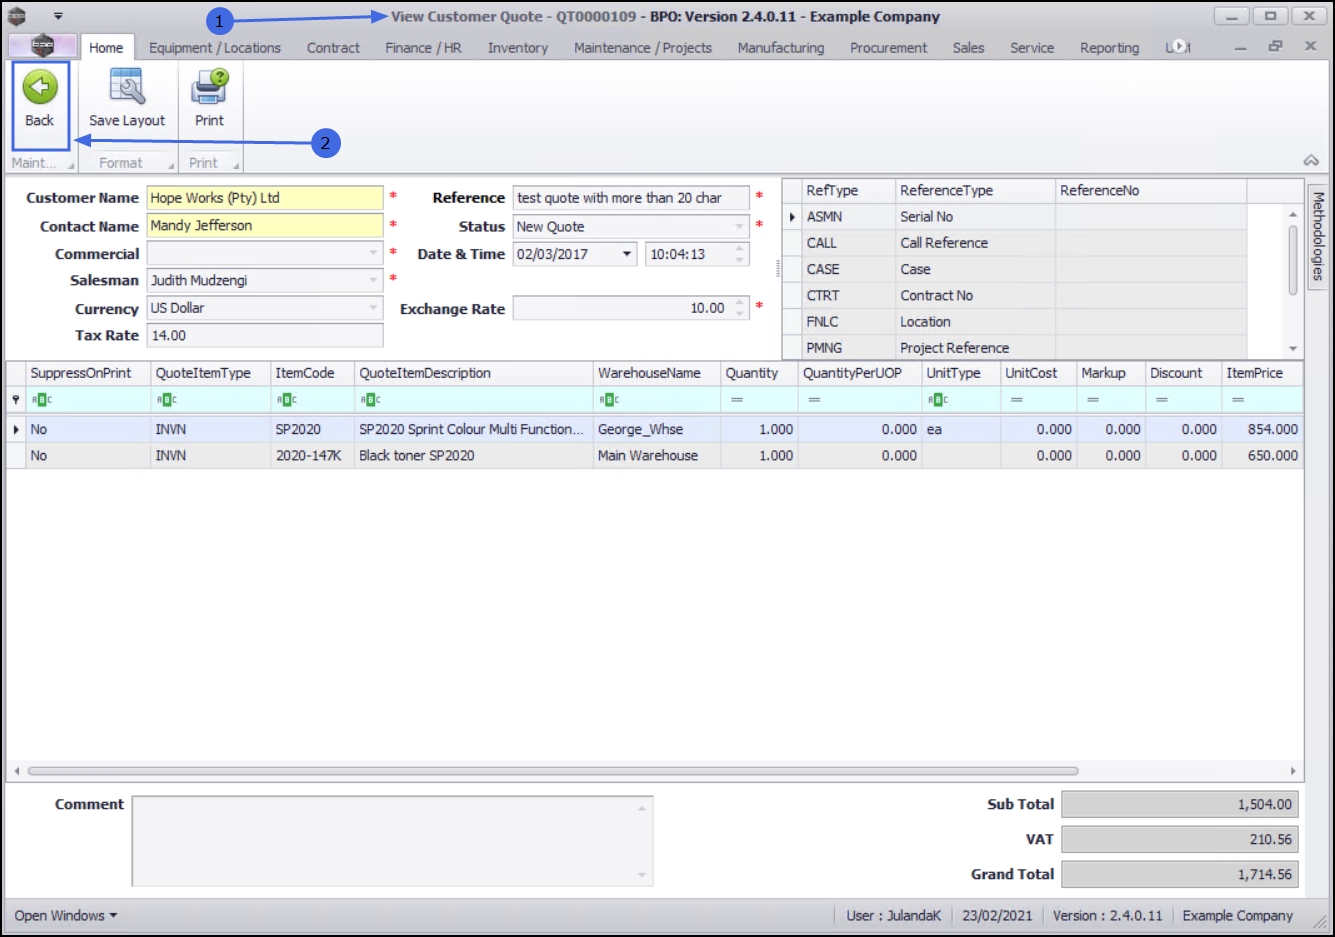The image size is (1335, 937).
Task: Open the Quick Access toolbar dropdown arrow
Action: click(x=58, y=16)
